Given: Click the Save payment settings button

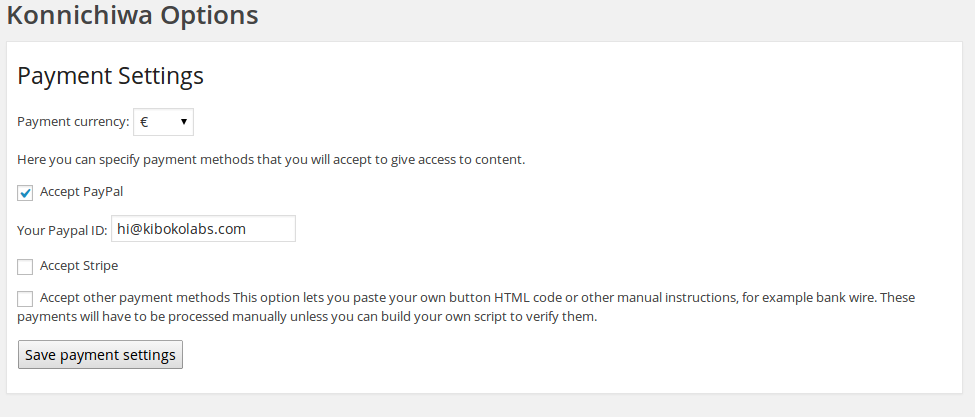Looking at the screenshot, I should click(x=100, y=355).
